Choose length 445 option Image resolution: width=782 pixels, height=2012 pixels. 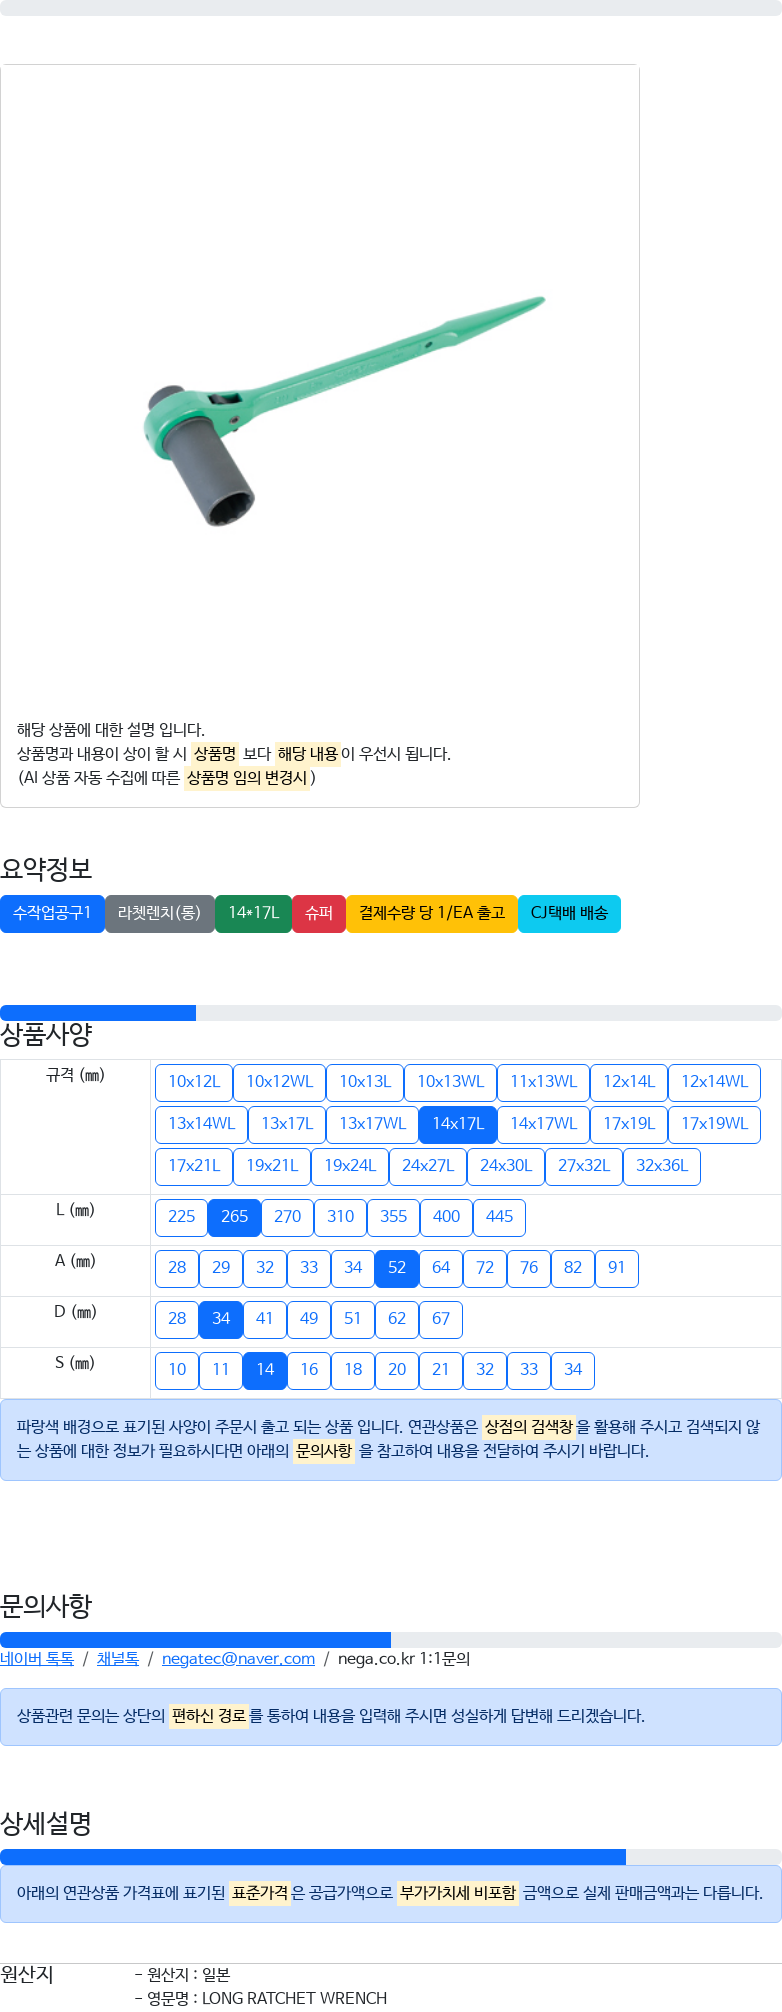pos(499,1217)
